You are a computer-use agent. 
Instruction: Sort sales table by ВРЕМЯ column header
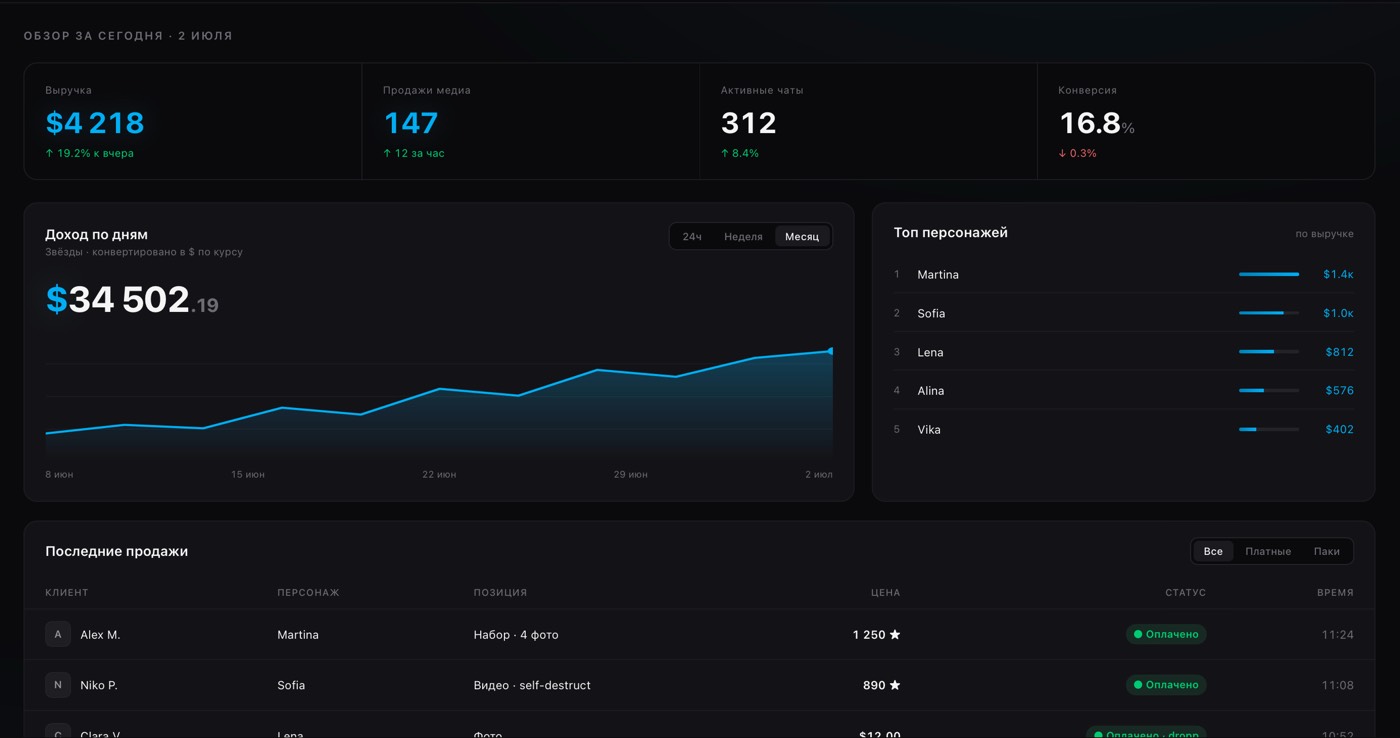[1335, 593]
